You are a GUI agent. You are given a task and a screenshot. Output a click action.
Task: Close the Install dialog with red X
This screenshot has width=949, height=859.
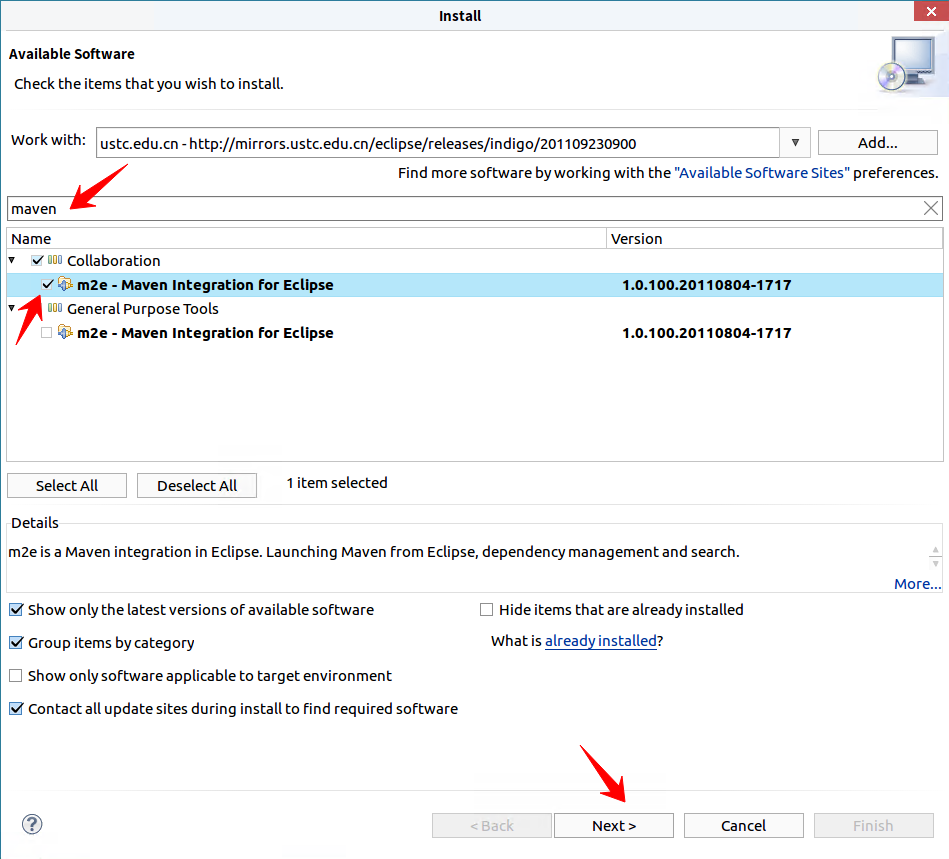[x=931, y=11]
